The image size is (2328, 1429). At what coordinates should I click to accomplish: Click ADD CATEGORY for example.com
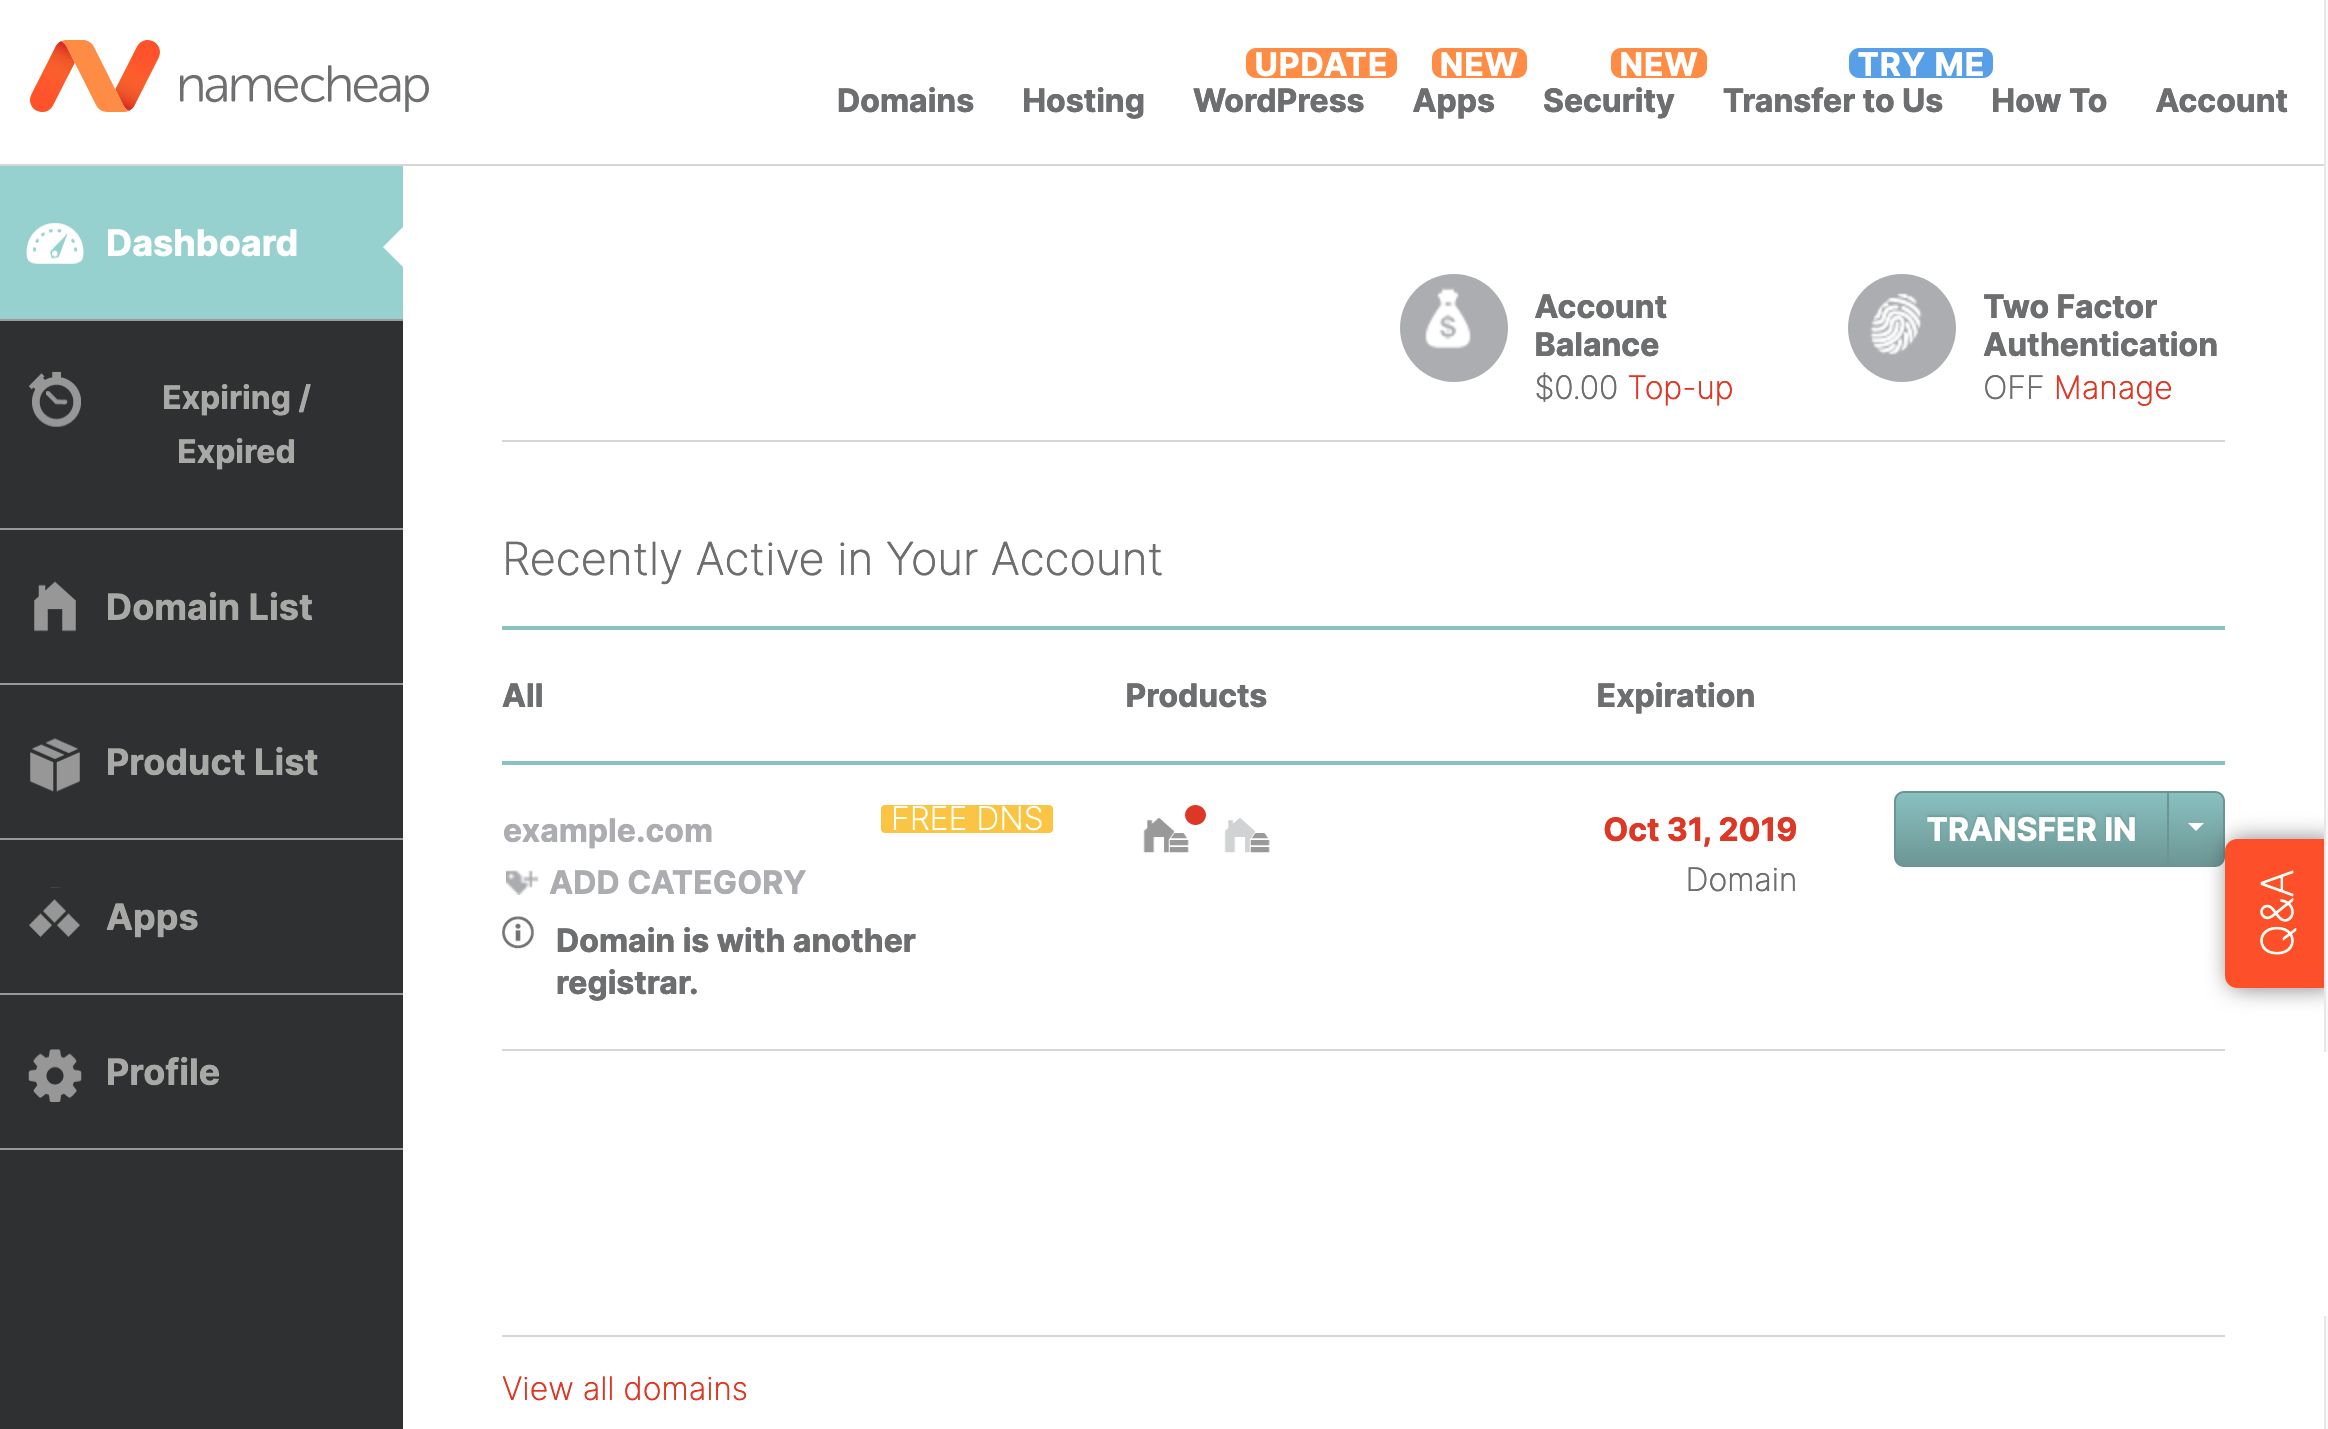point(677,882)
